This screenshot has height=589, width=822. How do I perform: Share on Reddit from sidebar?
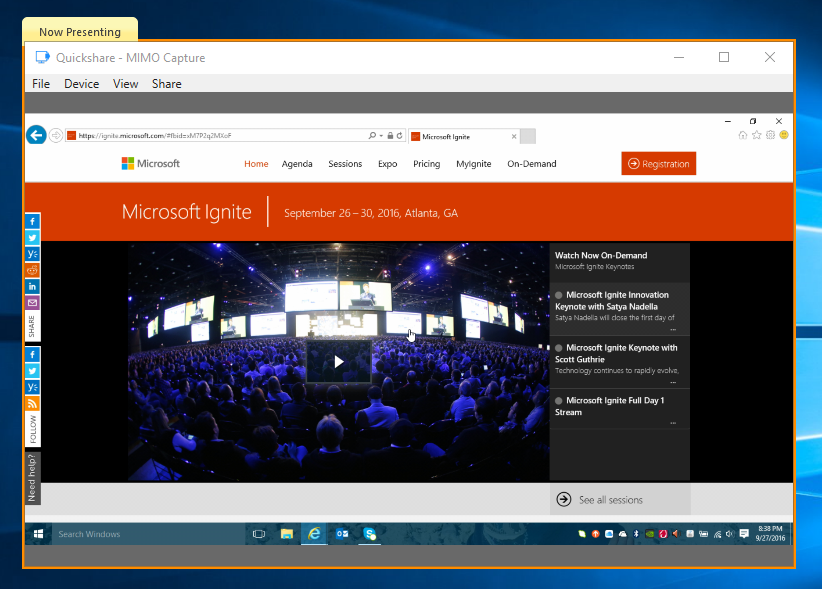coord(33,270)
